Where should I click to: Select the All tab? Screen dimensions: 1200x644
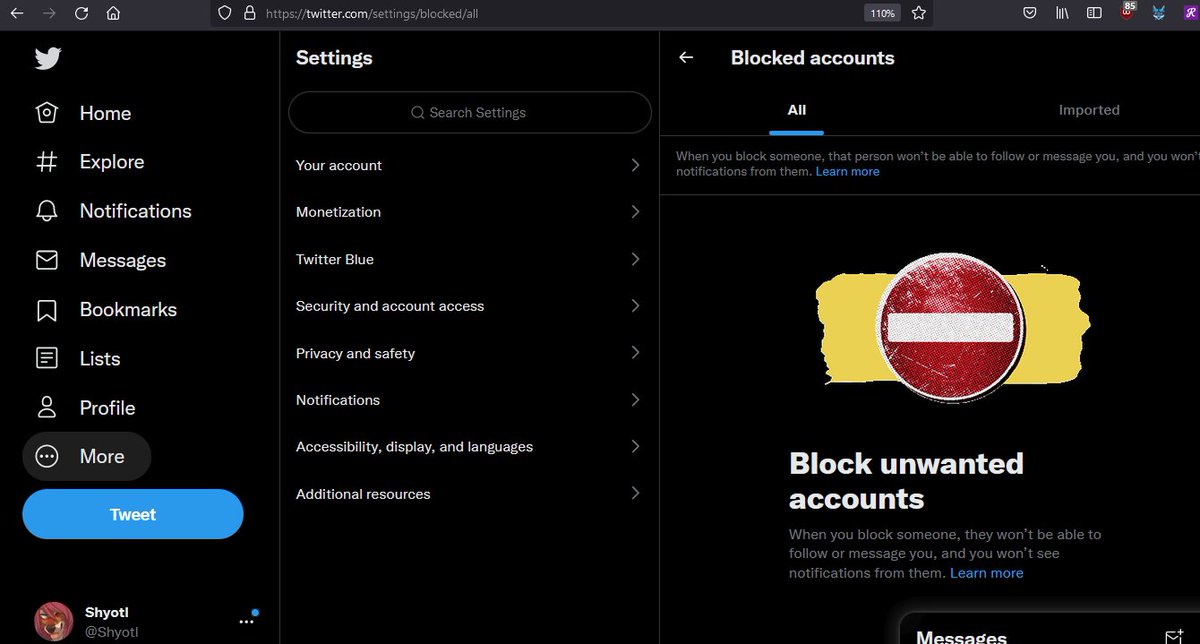796,110
